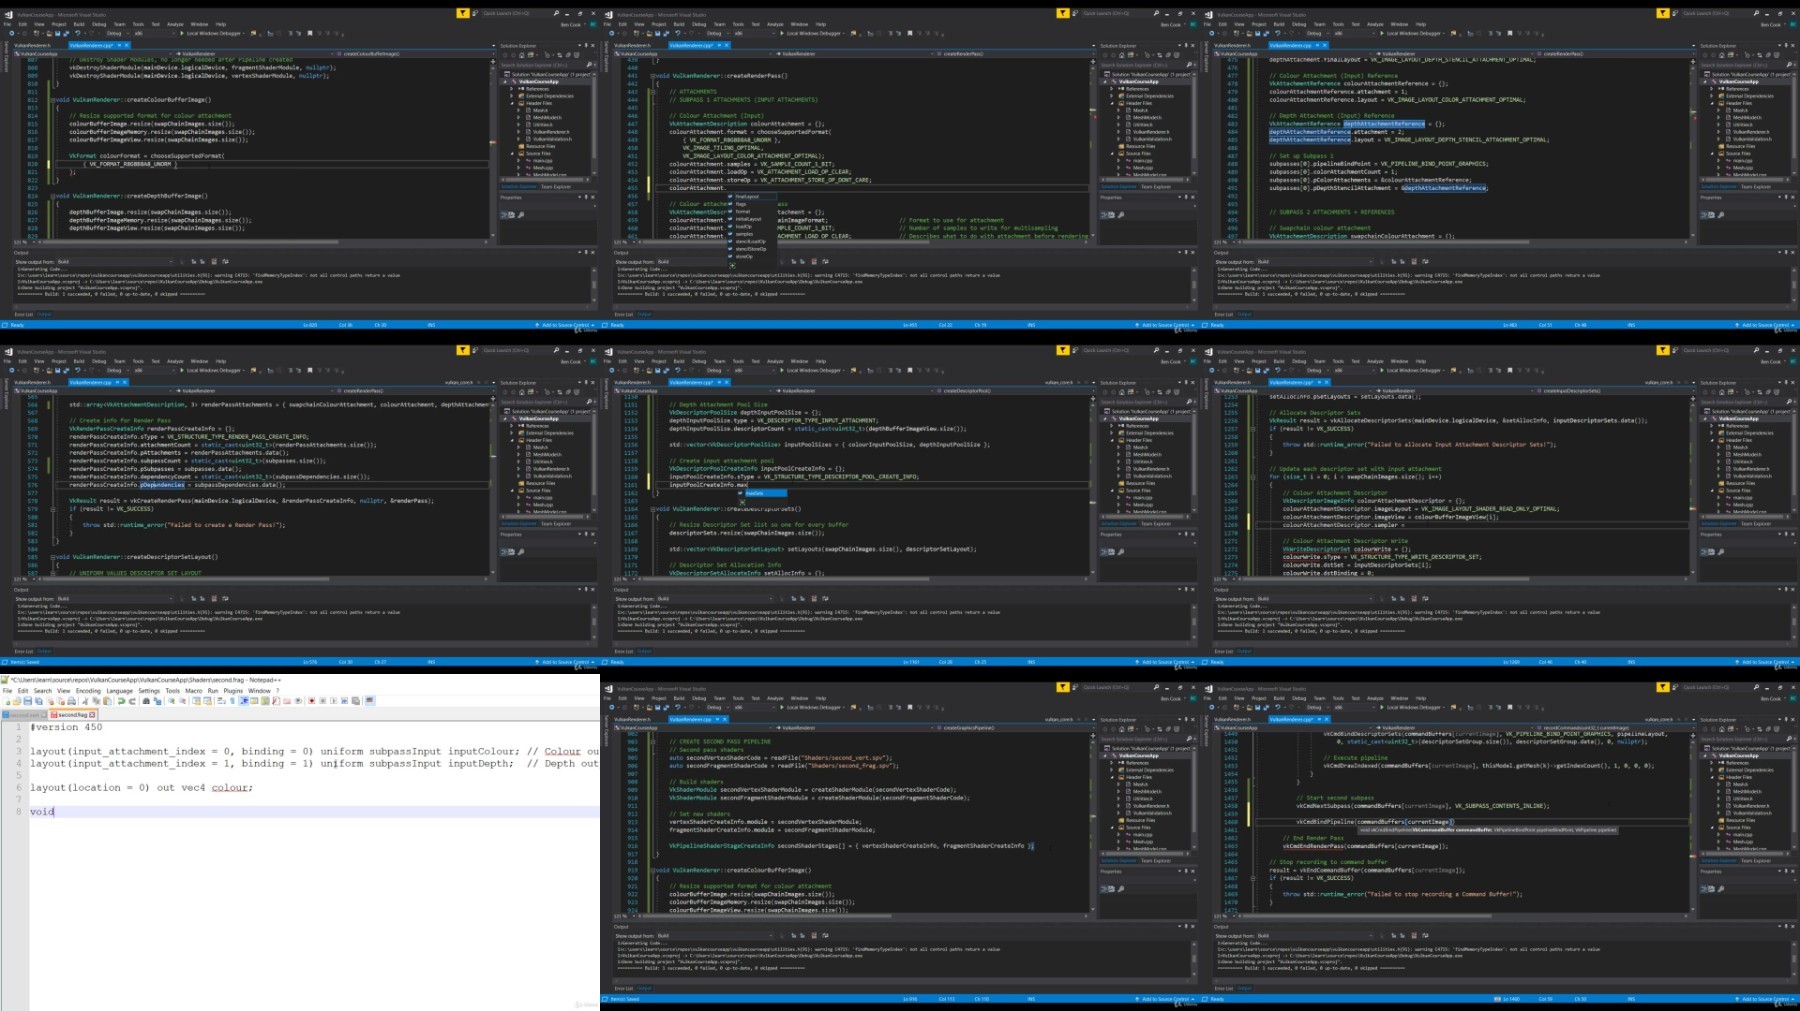Open the Encoding menu in Notepad++
This screenshot has height=1011, width=1800.
point(88,691)
